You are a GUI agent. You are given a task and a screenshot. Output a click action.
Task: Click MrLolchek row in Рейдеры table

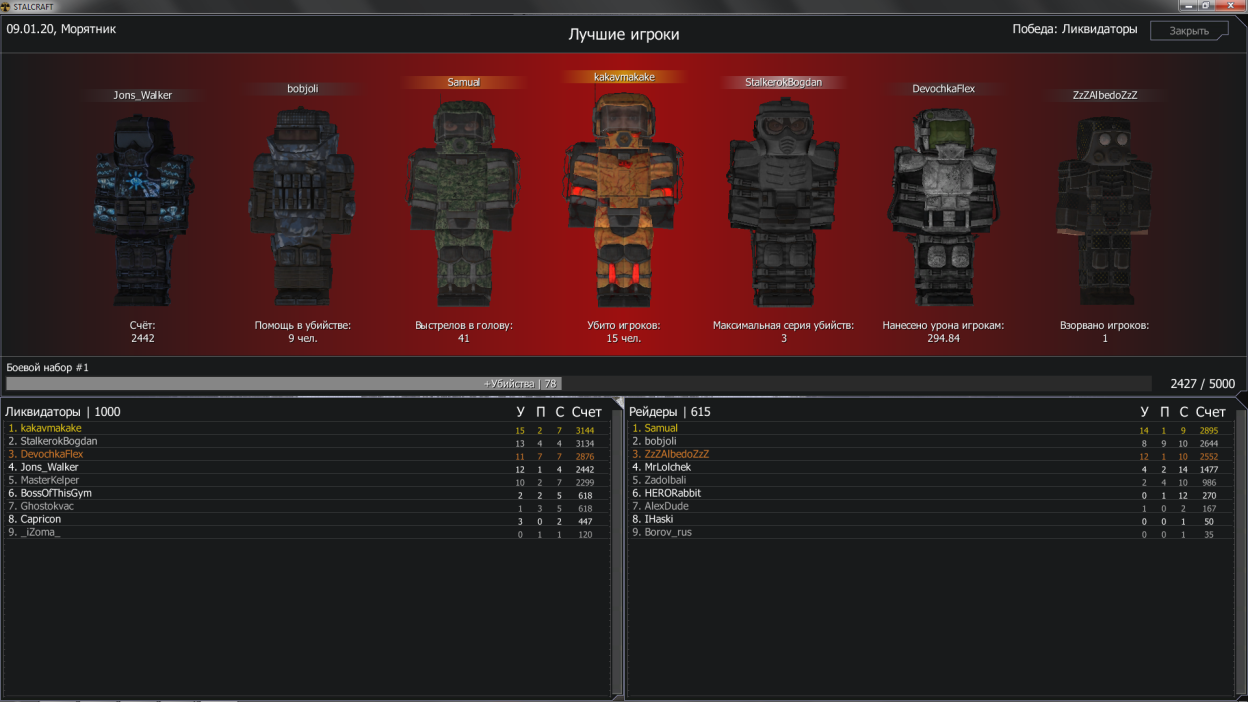pyautogui.click(x=930, y=467)
